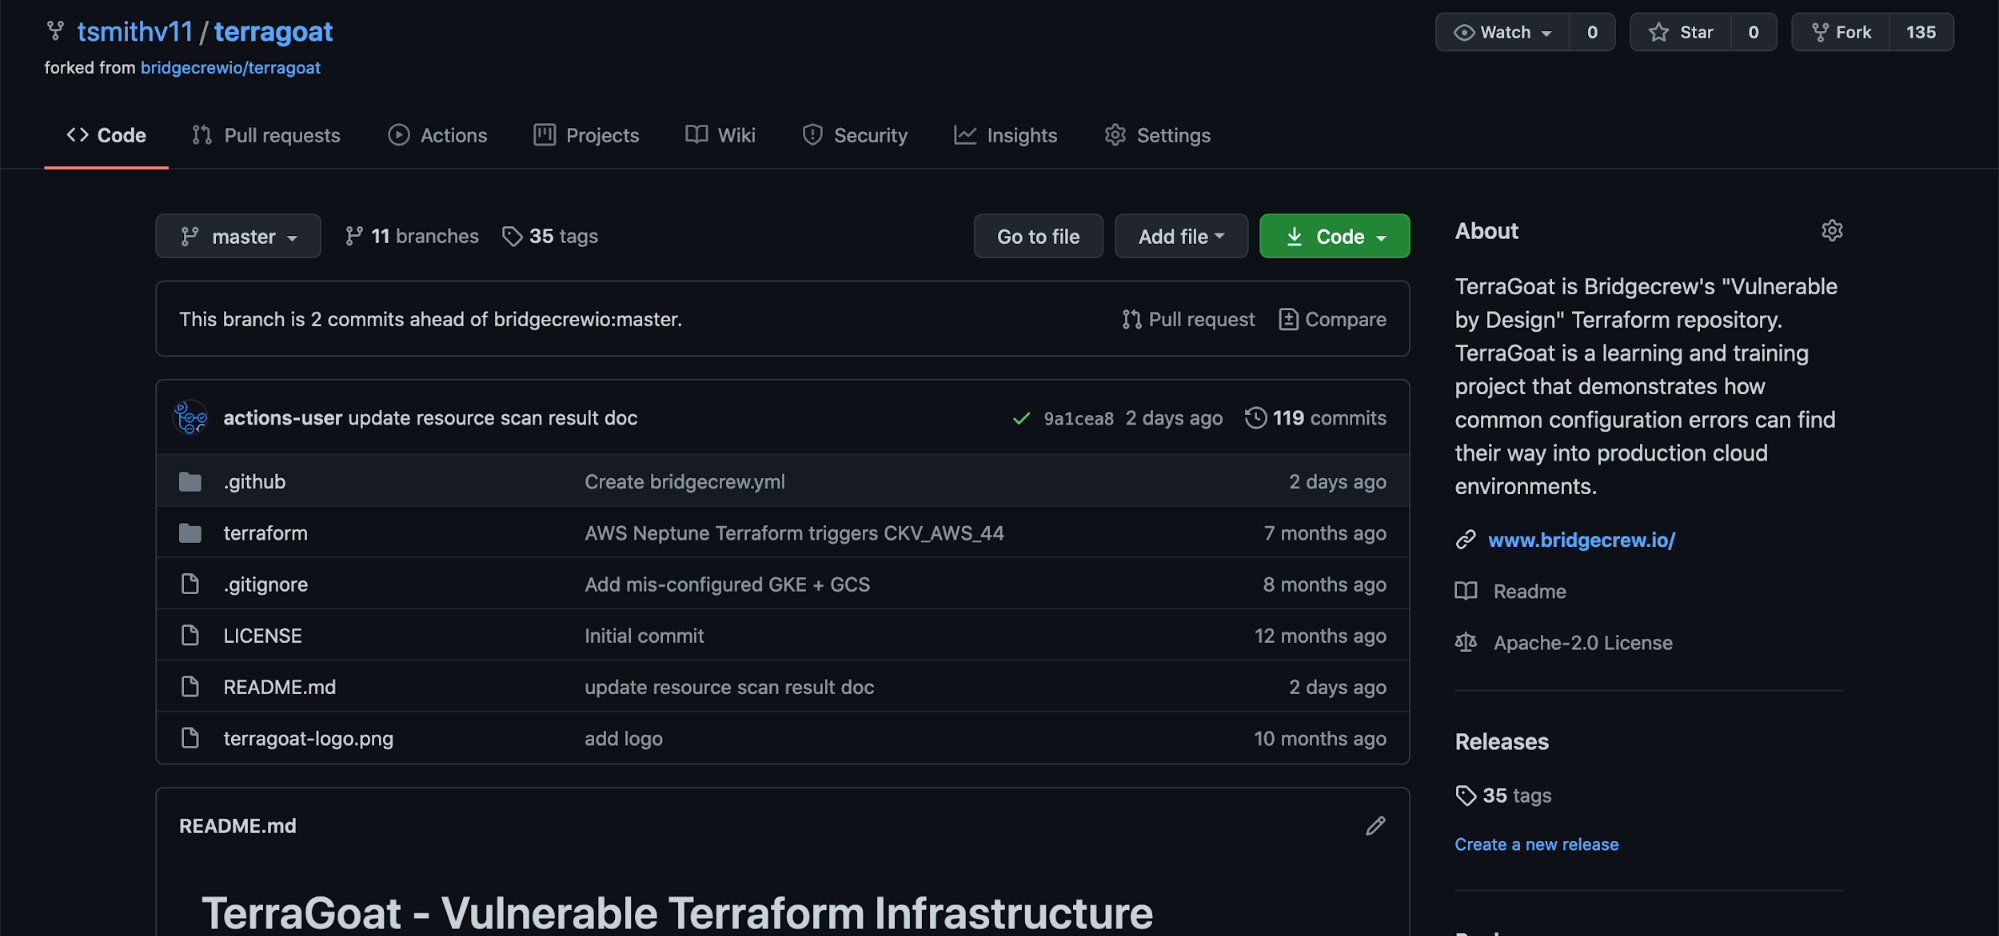Screen dimensions: 1999x936
Task: Switch to the Pull requests tab
Action: point(266,135)
